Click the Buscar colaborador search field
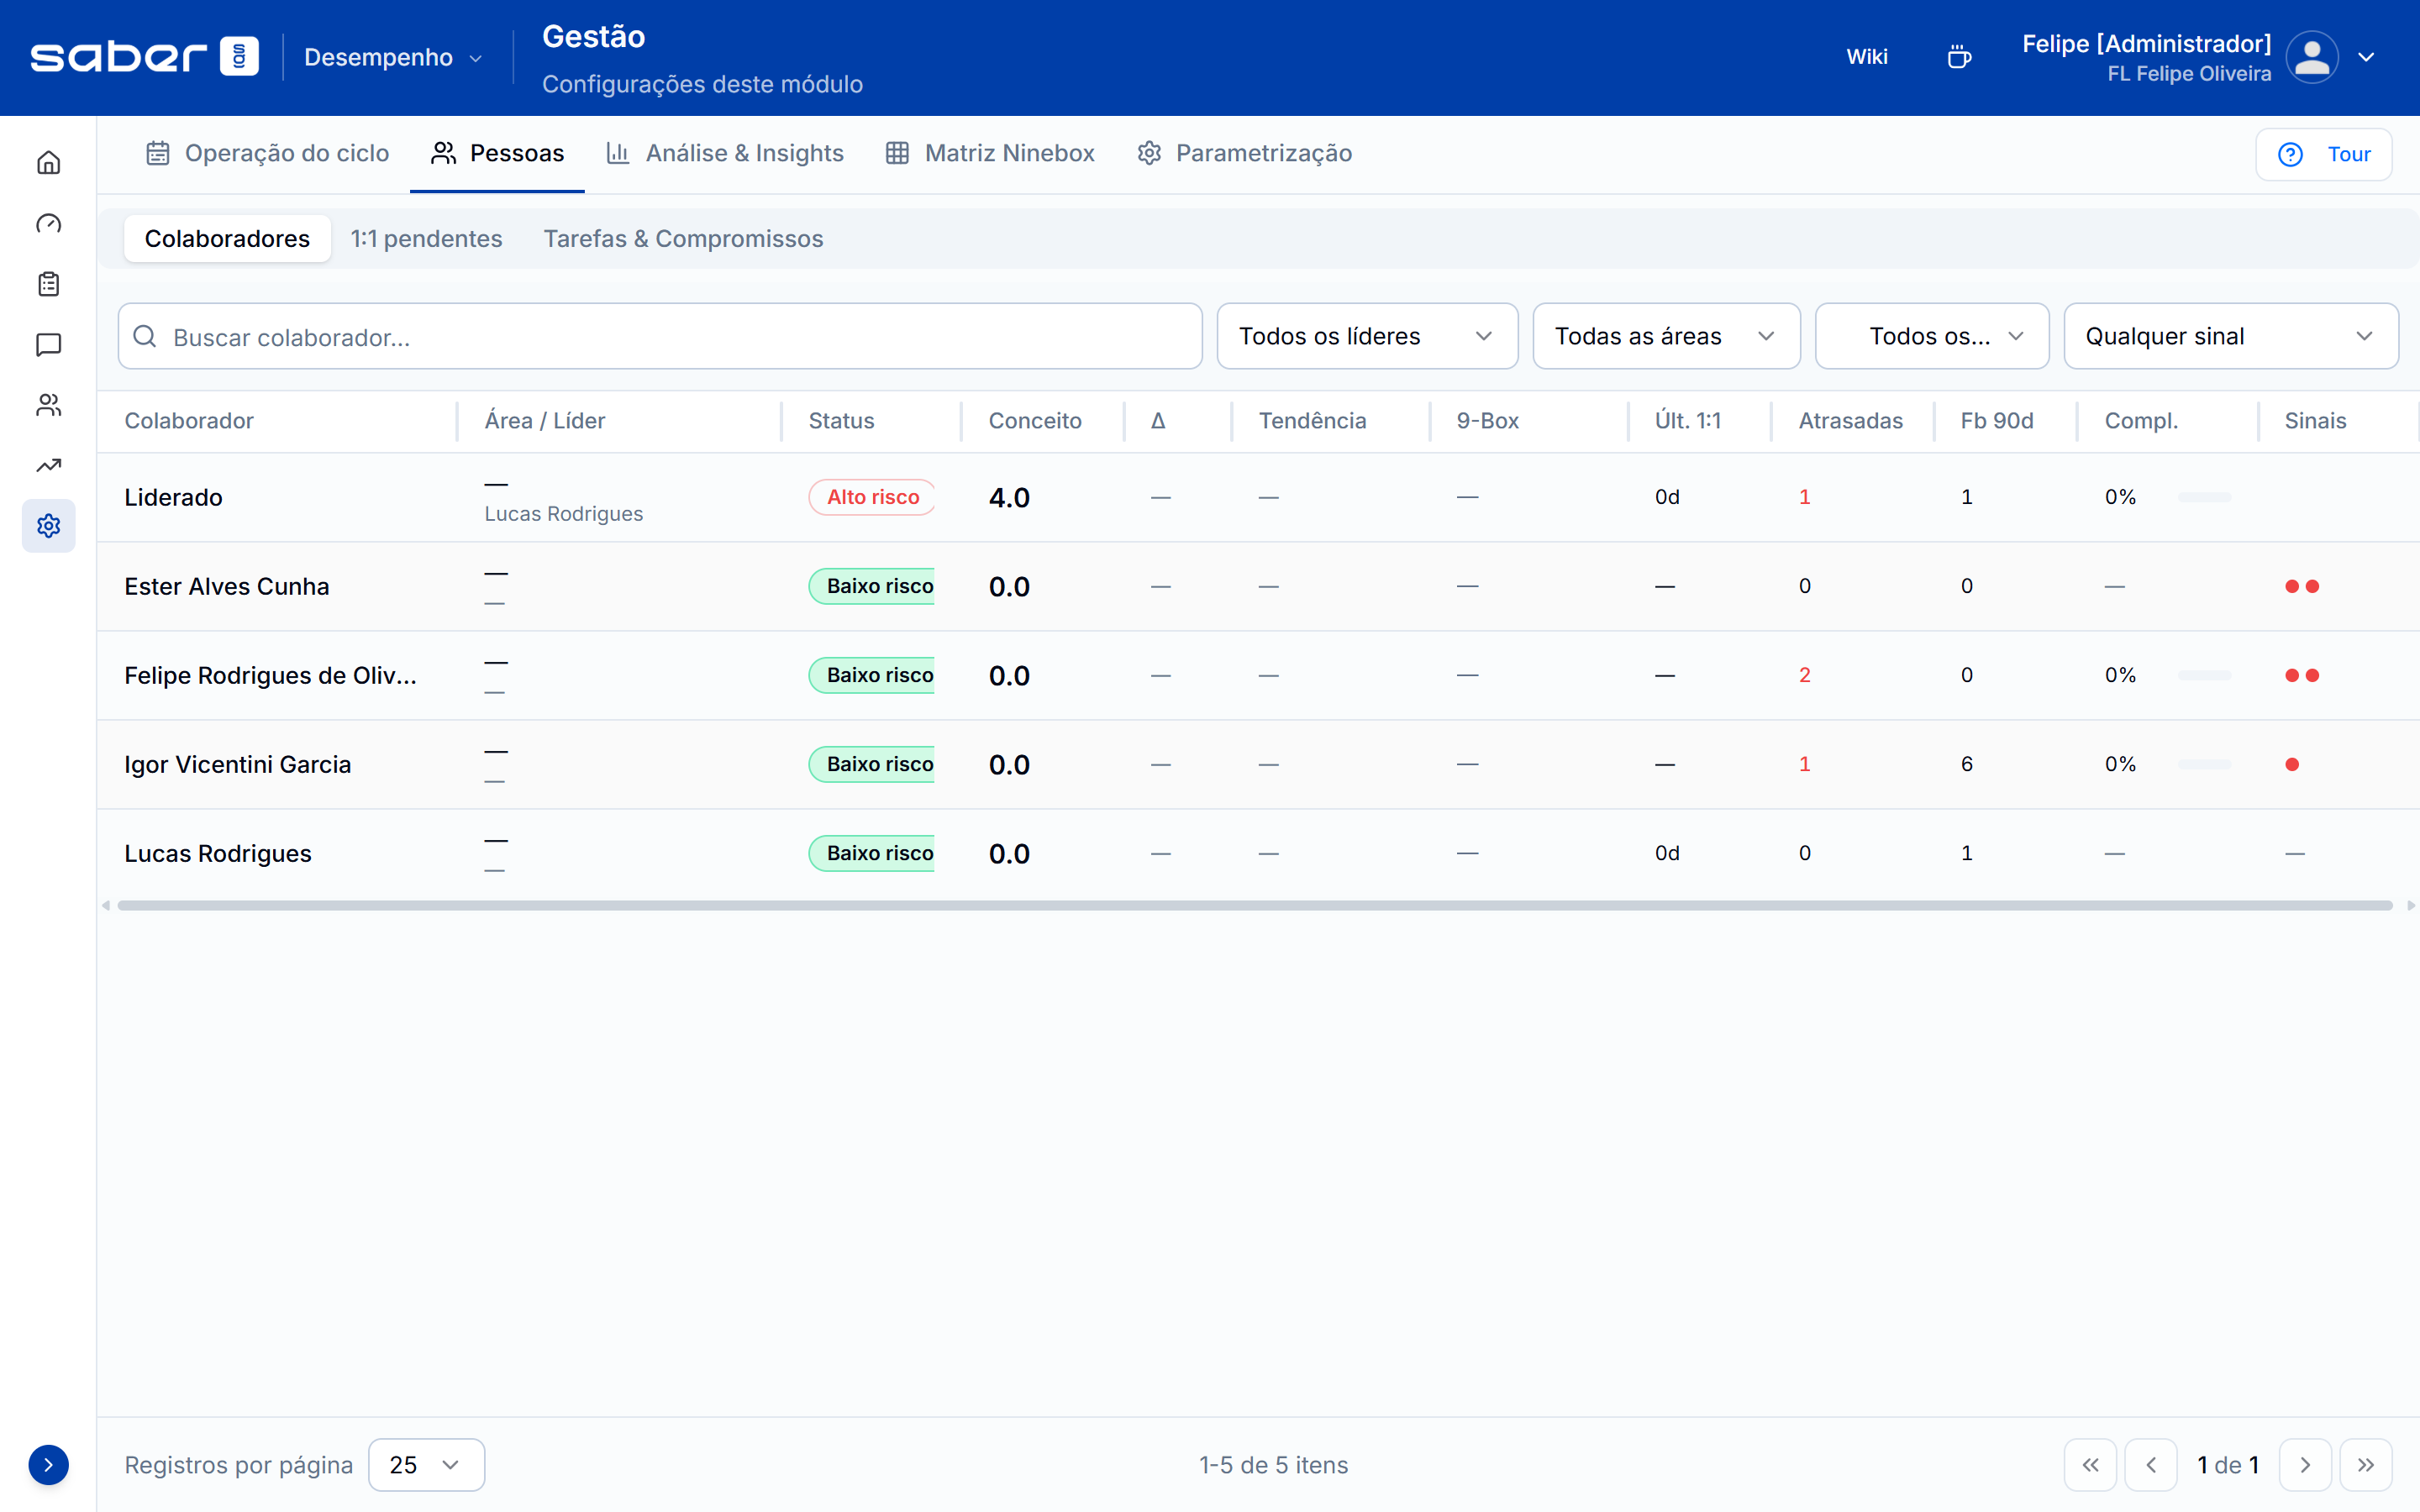The image size is (2420, 1512). click(x=660, y=336)
